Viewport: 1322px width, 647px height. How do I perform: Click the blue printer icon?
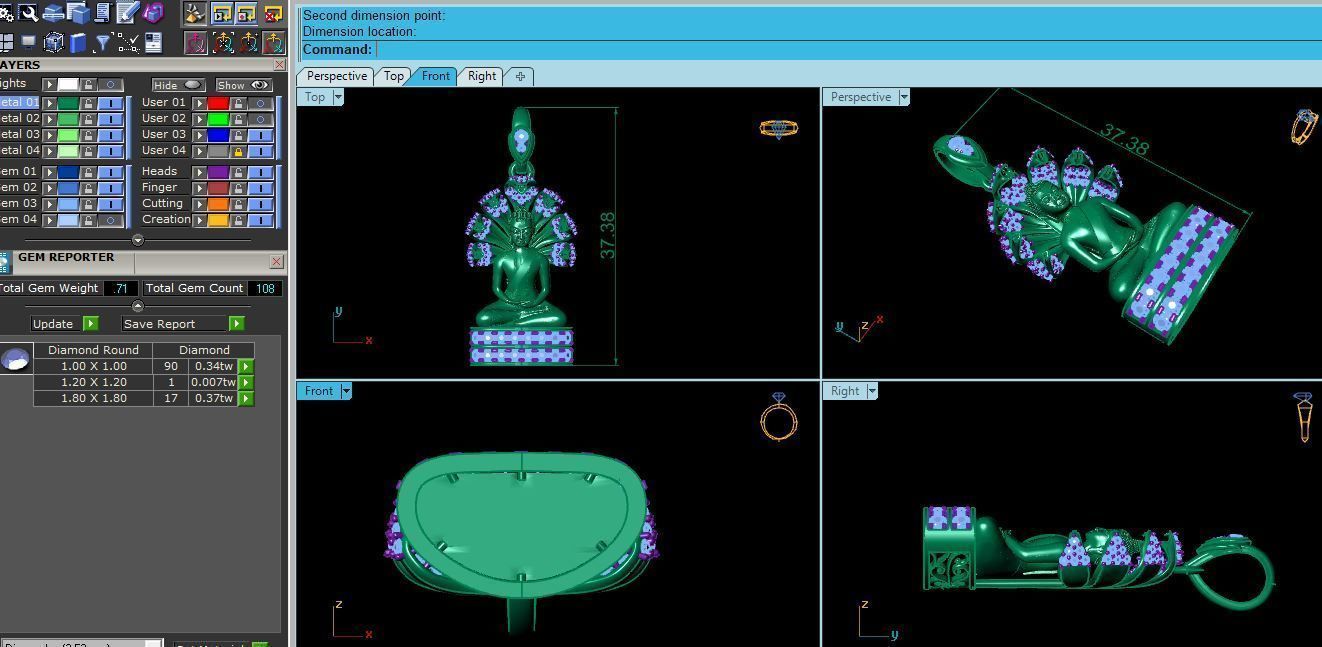[53, 13]
